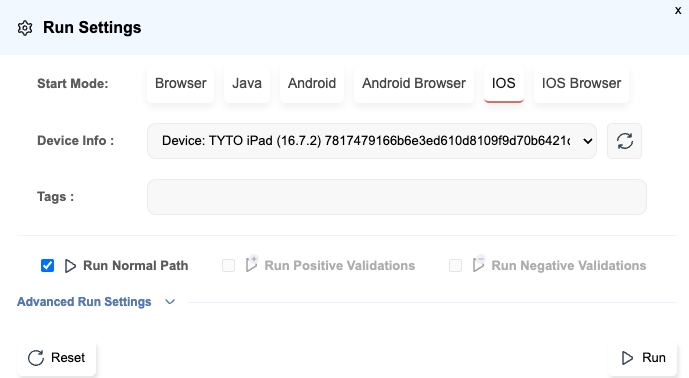Choose the IOS Browser start mode
689x378 pixels.
581,84
